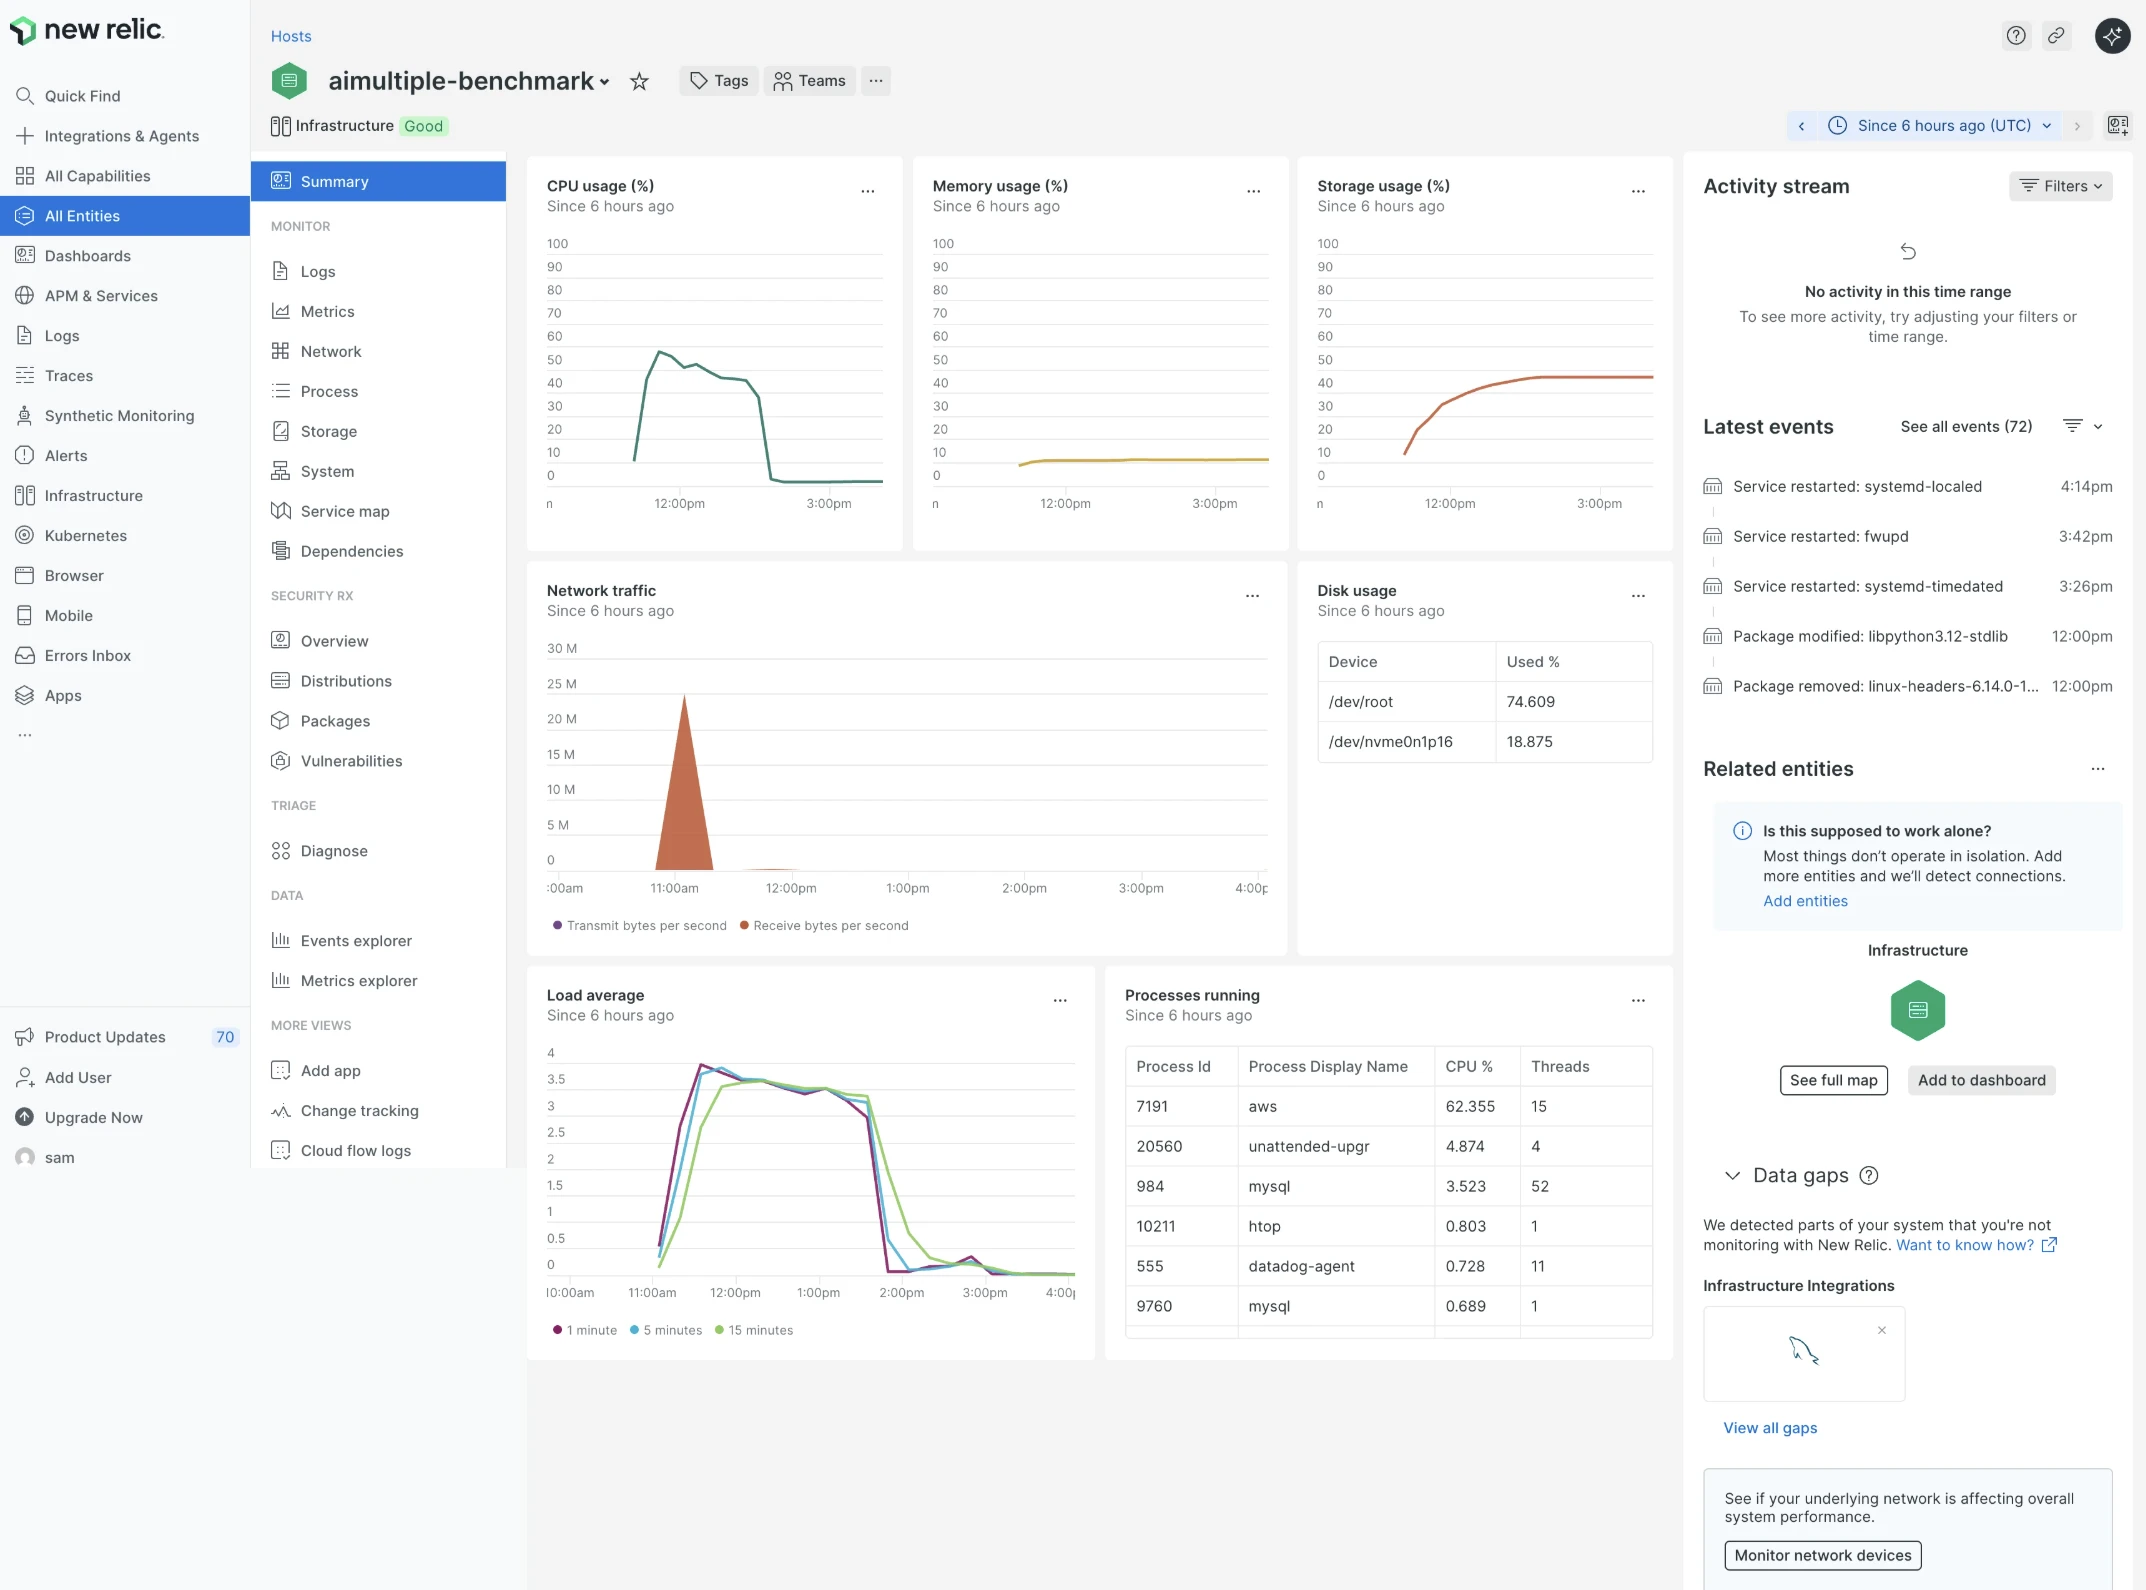Click Monitor network devices button
The height and width of the screenshot is (1590, 2146).
[x=1822, y=1555]
